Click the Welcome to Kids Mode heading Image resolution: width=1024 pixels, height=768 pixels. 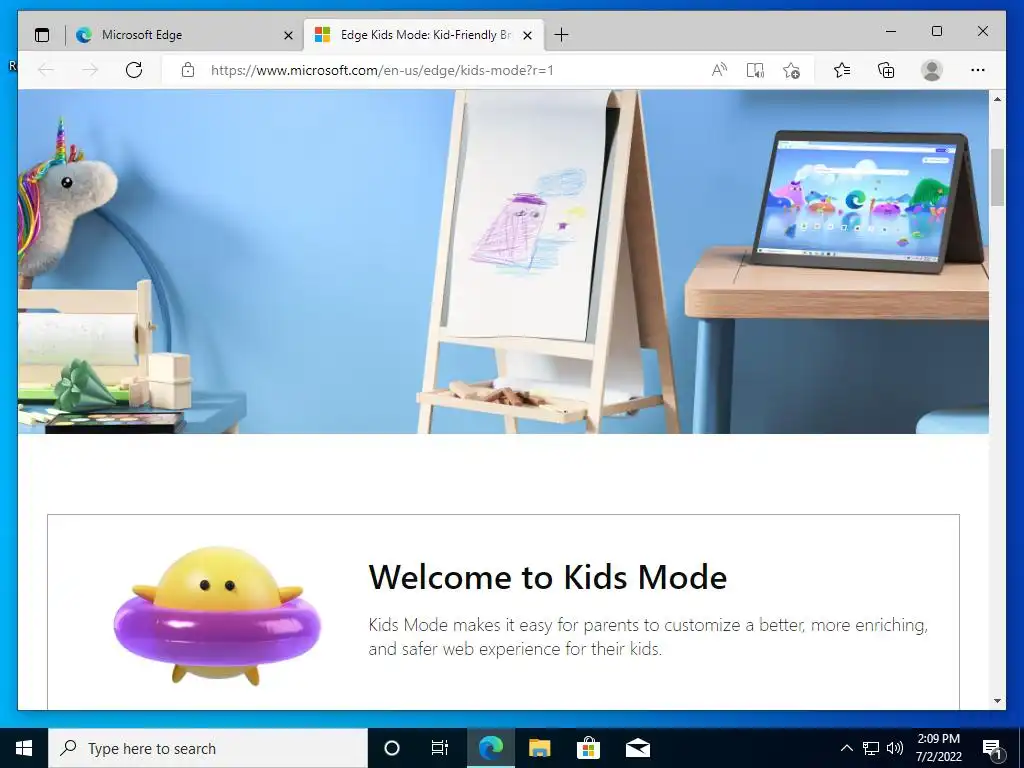click(x=547, y=577)
